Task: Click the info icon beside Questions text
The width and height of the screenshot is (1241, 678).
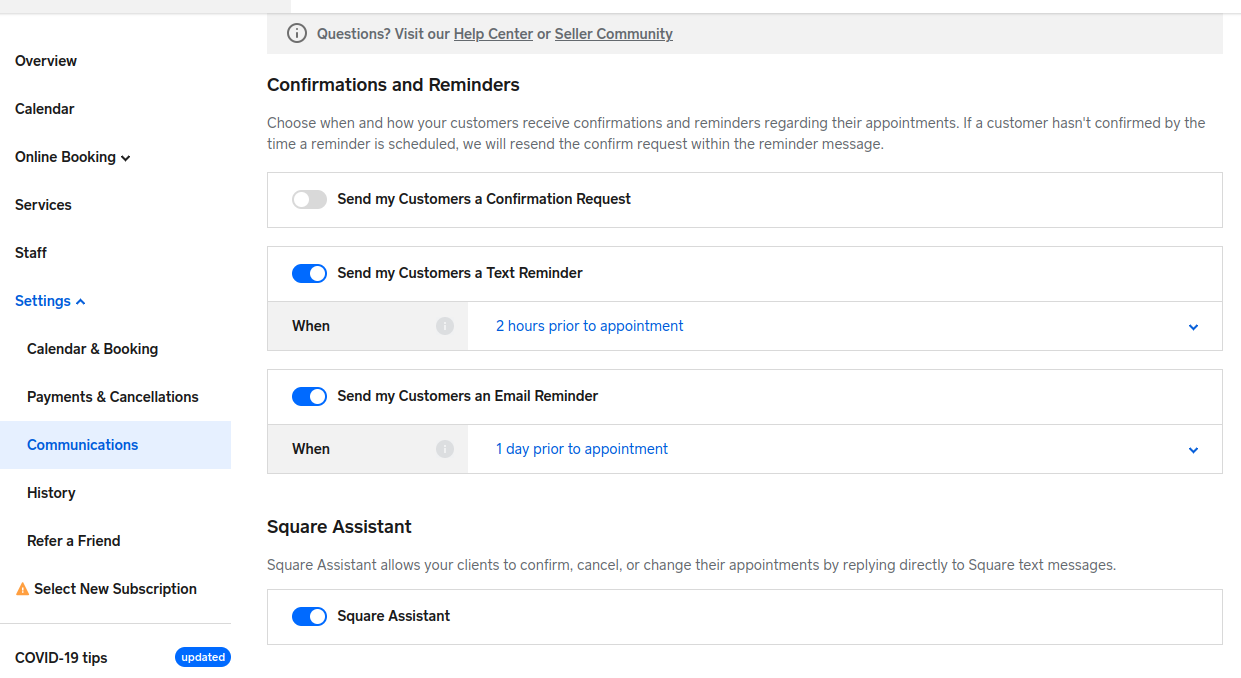Action: click(297, 34)
